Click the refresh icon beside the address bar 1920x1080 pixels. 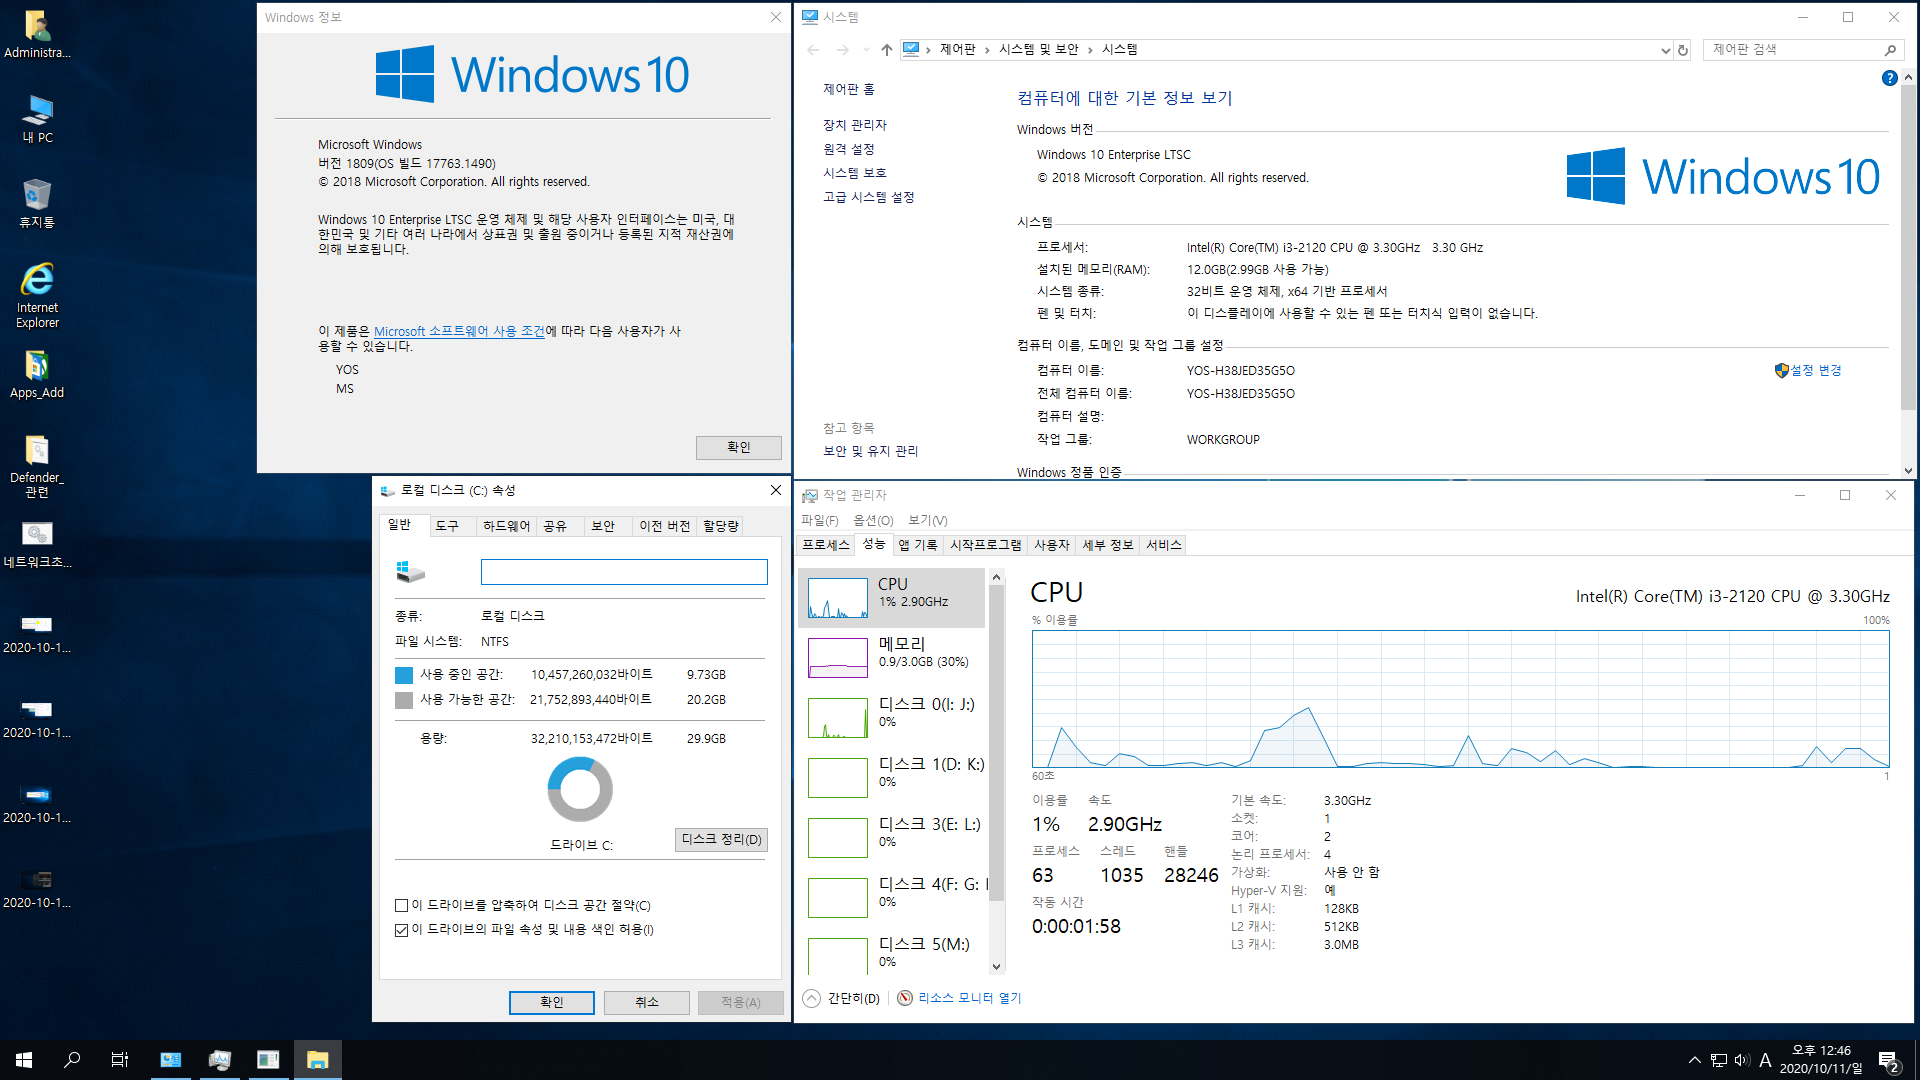point(1683,50)
